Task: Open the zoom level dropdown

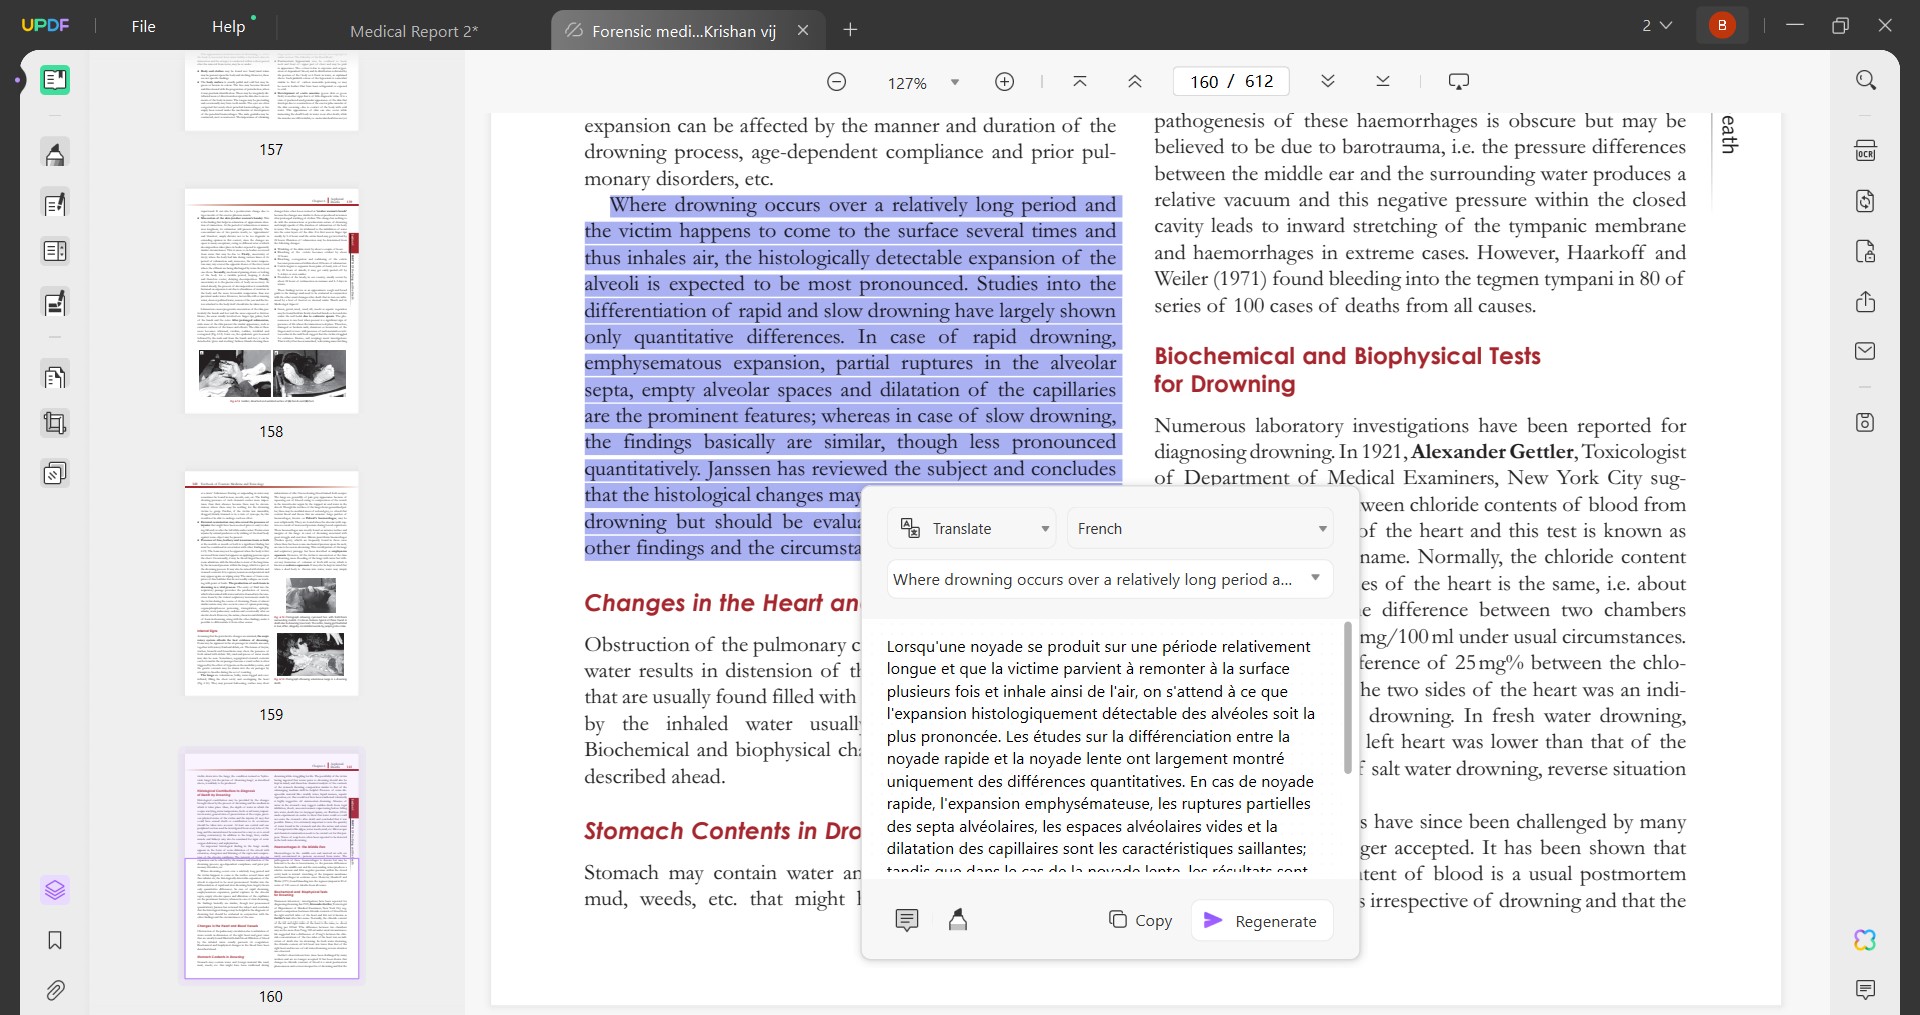Action: (x=955, y=82)
